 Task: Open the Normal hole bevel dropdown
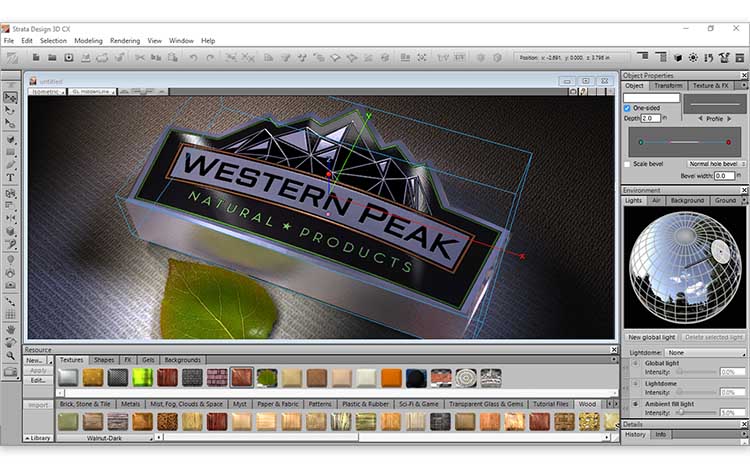click(x=717, y=164)
